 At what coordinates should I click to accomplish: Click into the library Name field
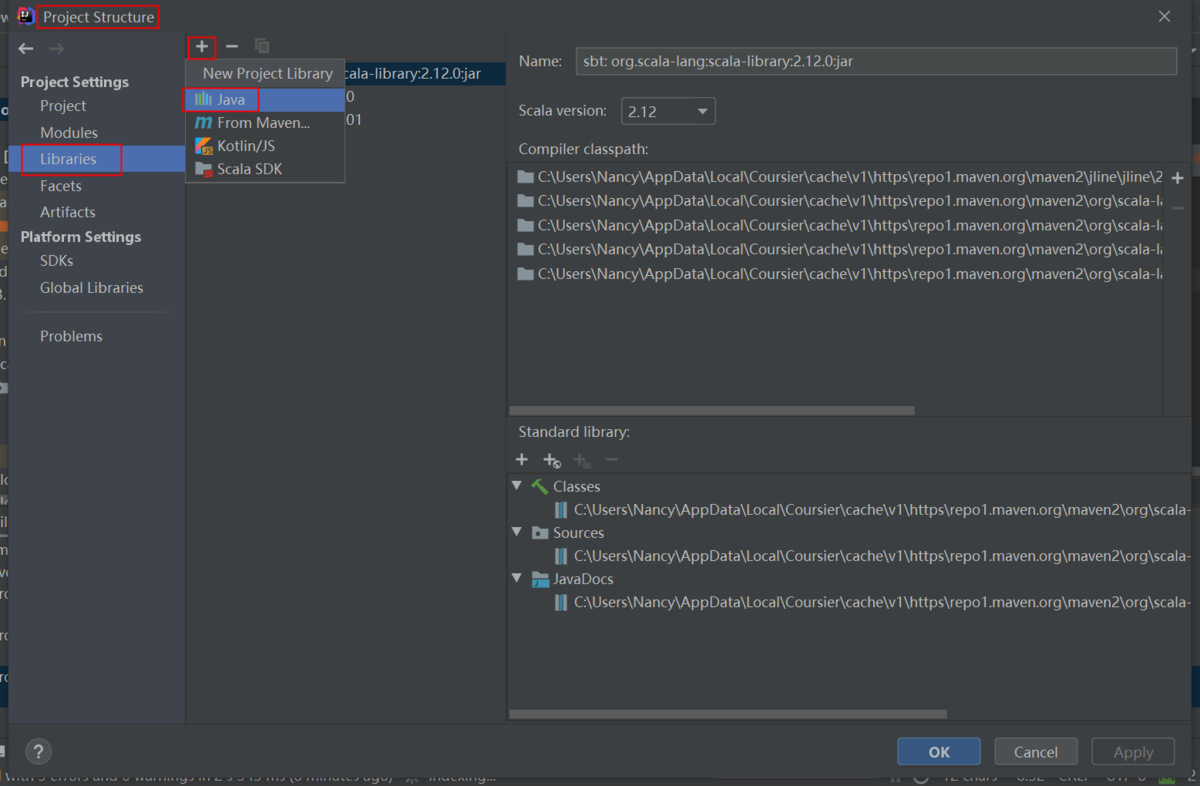tap(876, 61)
